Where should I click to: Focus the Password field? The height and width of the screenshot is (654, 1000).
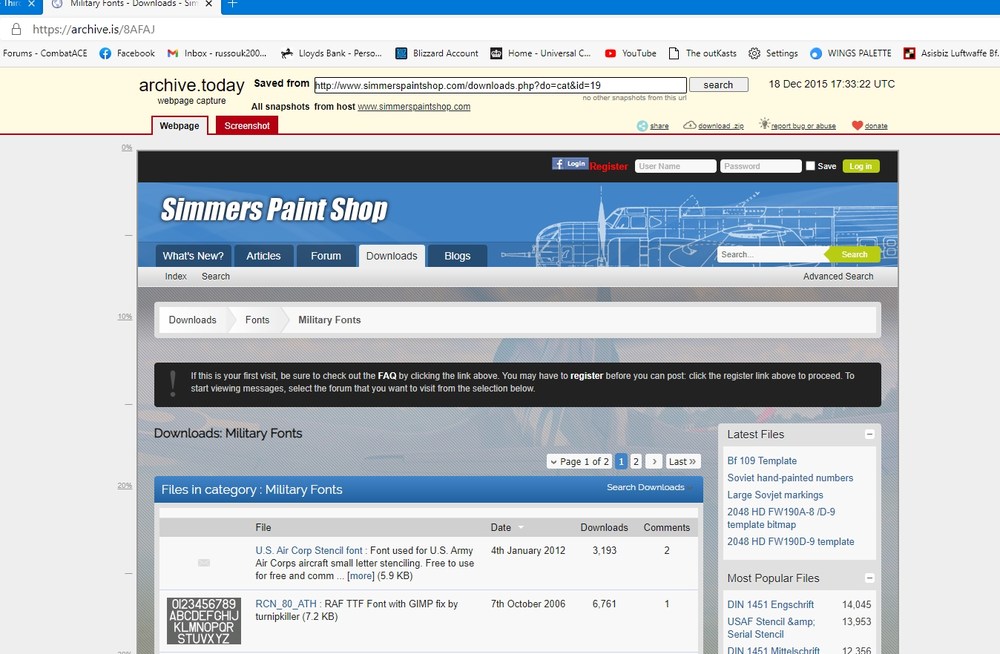pyautogui.click(x=760, y=166)
